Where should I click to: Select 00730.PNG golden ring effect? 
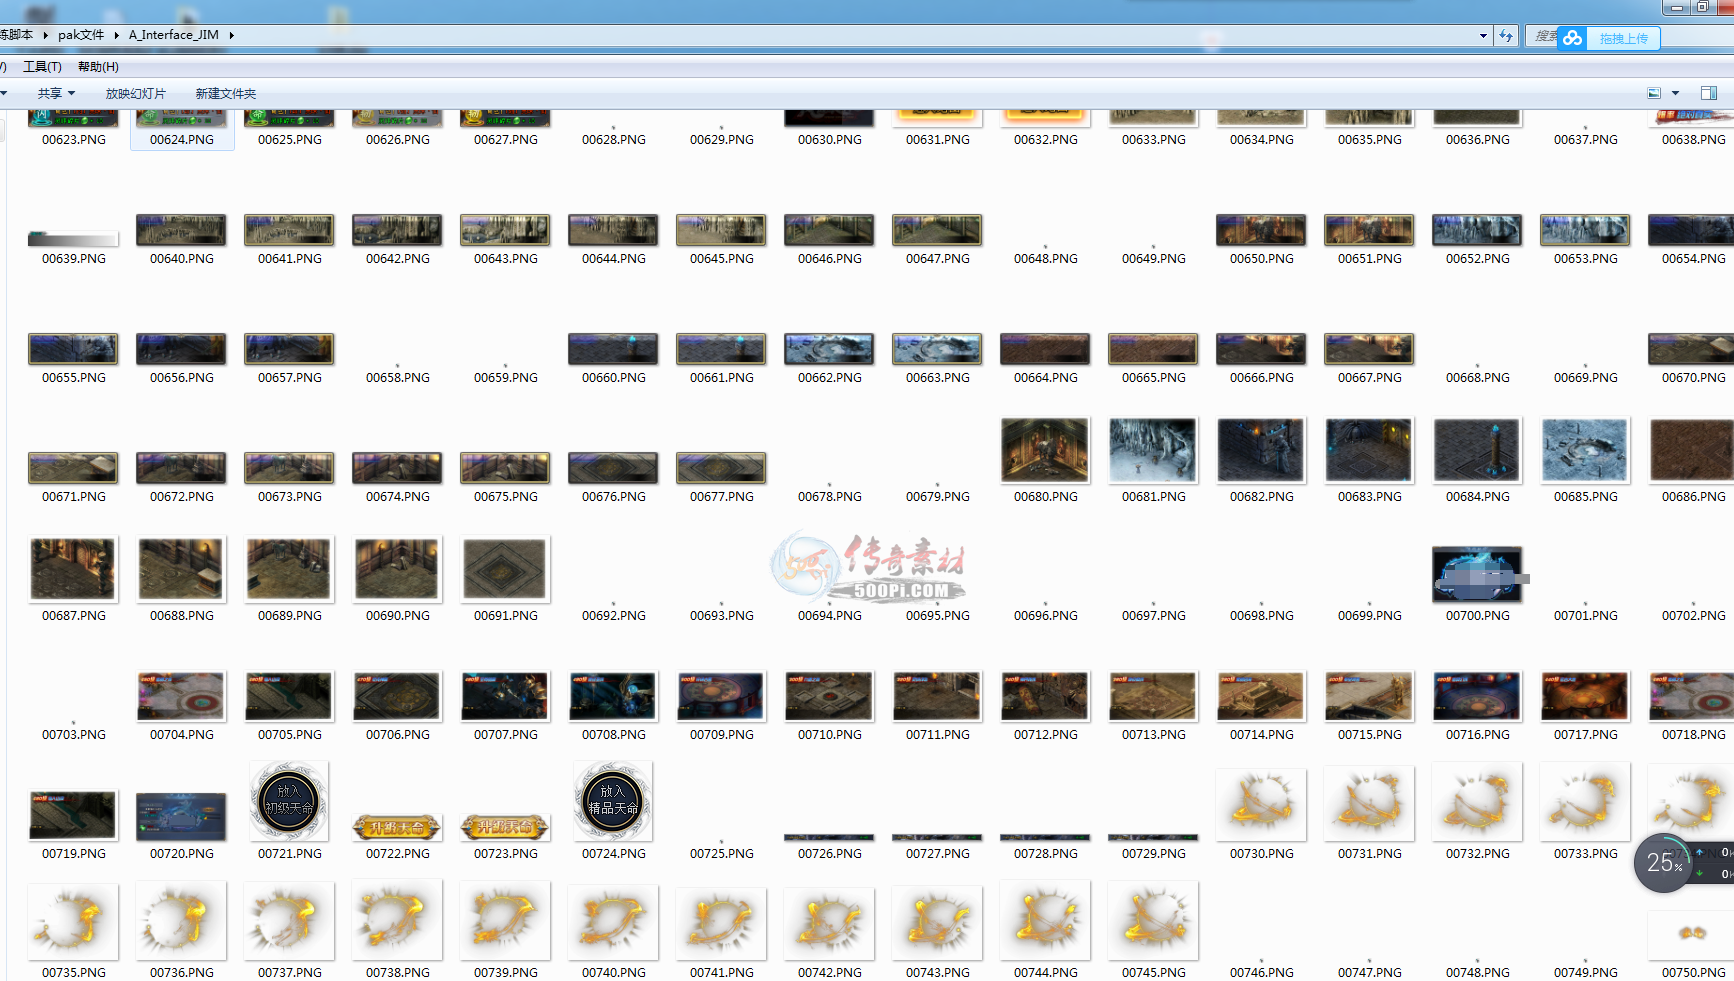tap(1261, 805)
